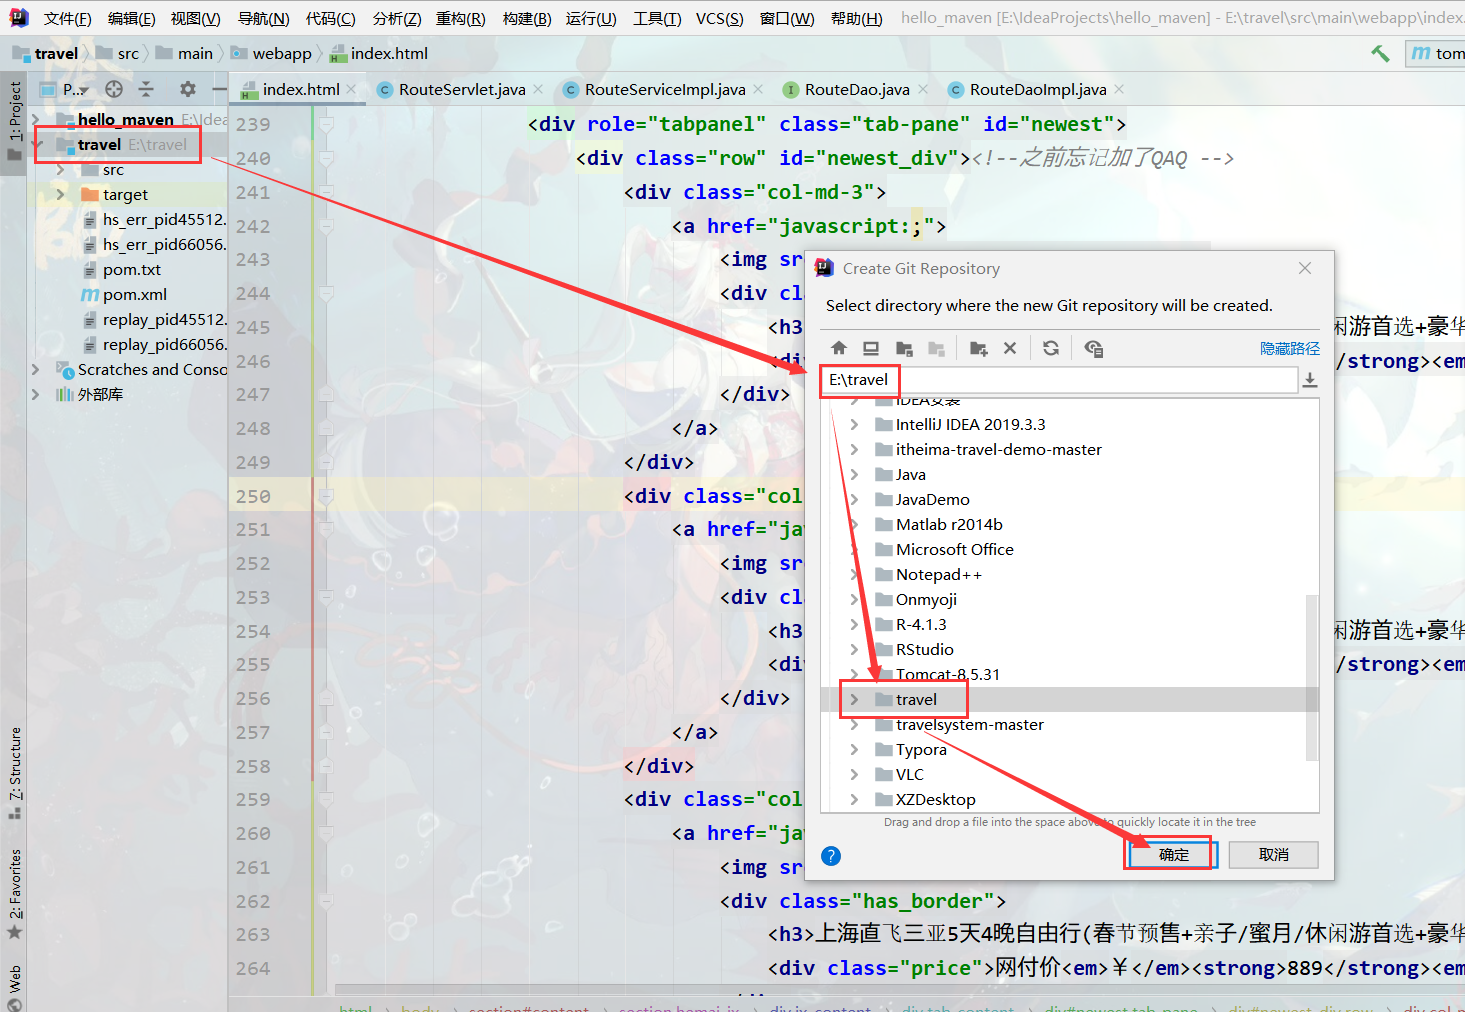
Task: Switch to RouteServiceImpl.java tab
Action: click(x=665, y=89)
